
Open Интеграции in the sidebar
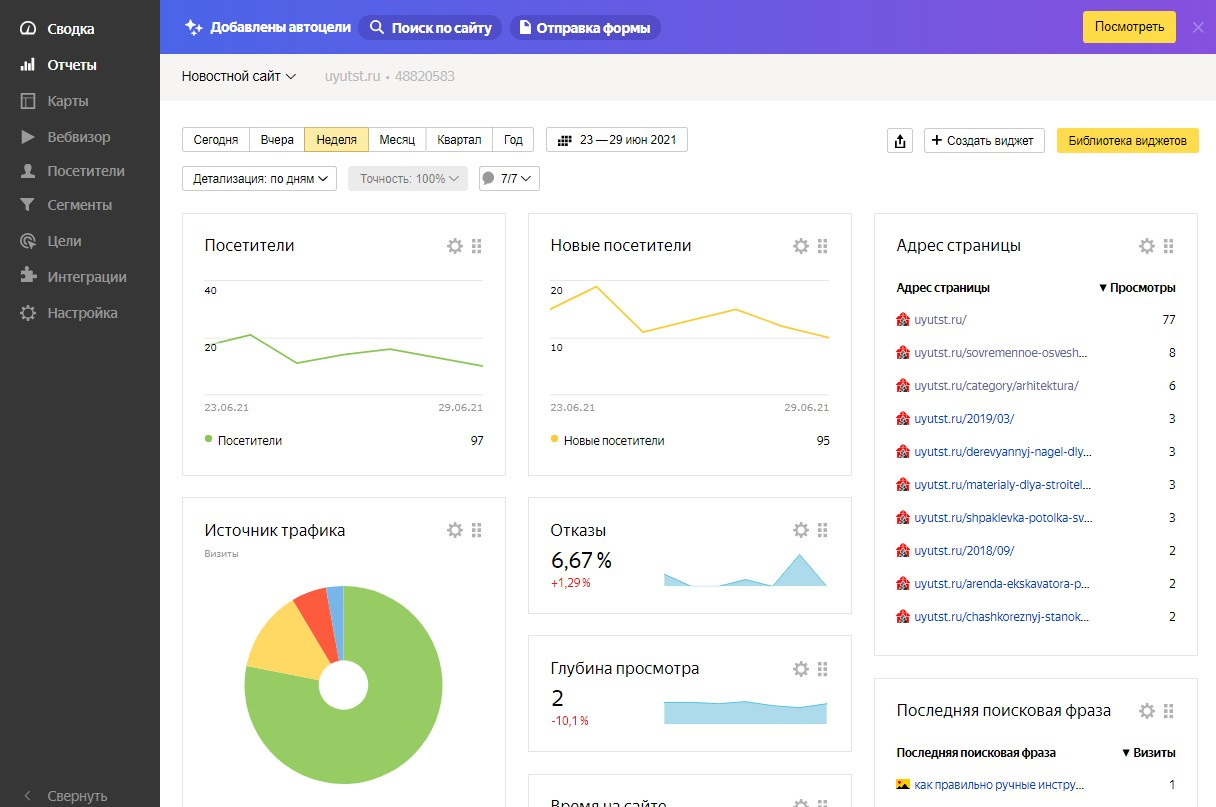click(x=86, y=277)
